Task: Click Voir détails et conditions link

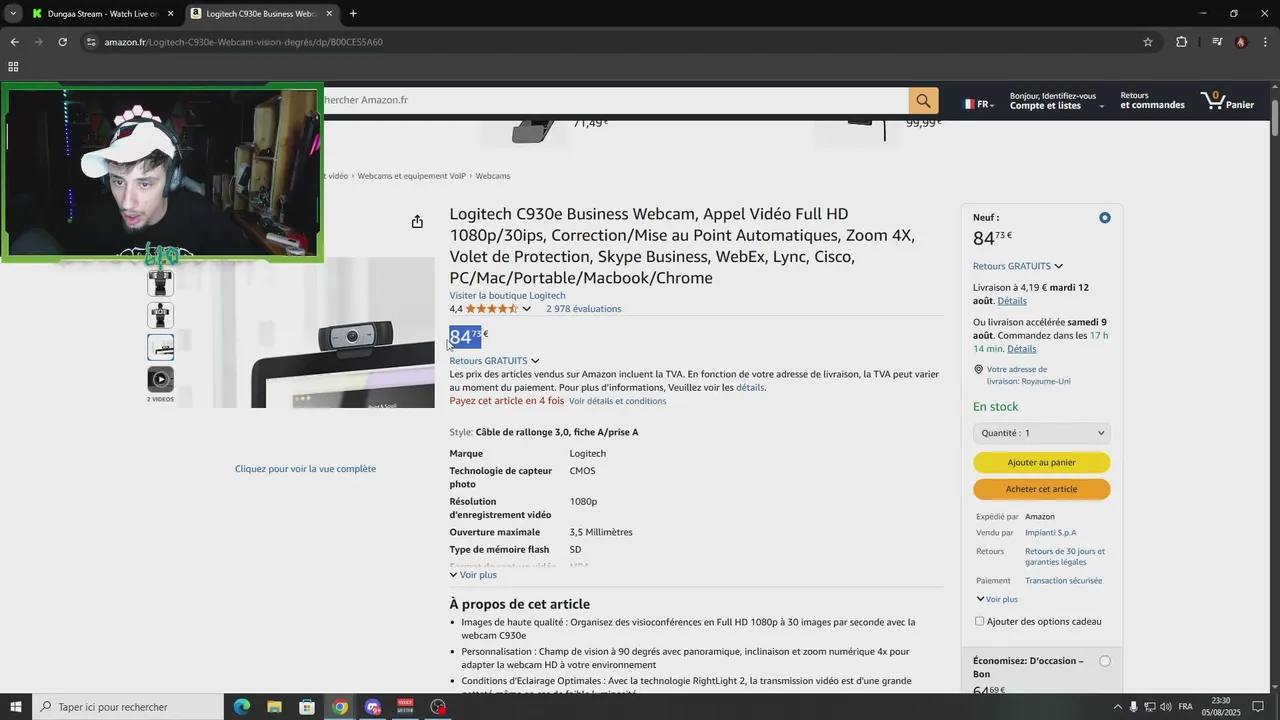Action: [x=617, y=401]
